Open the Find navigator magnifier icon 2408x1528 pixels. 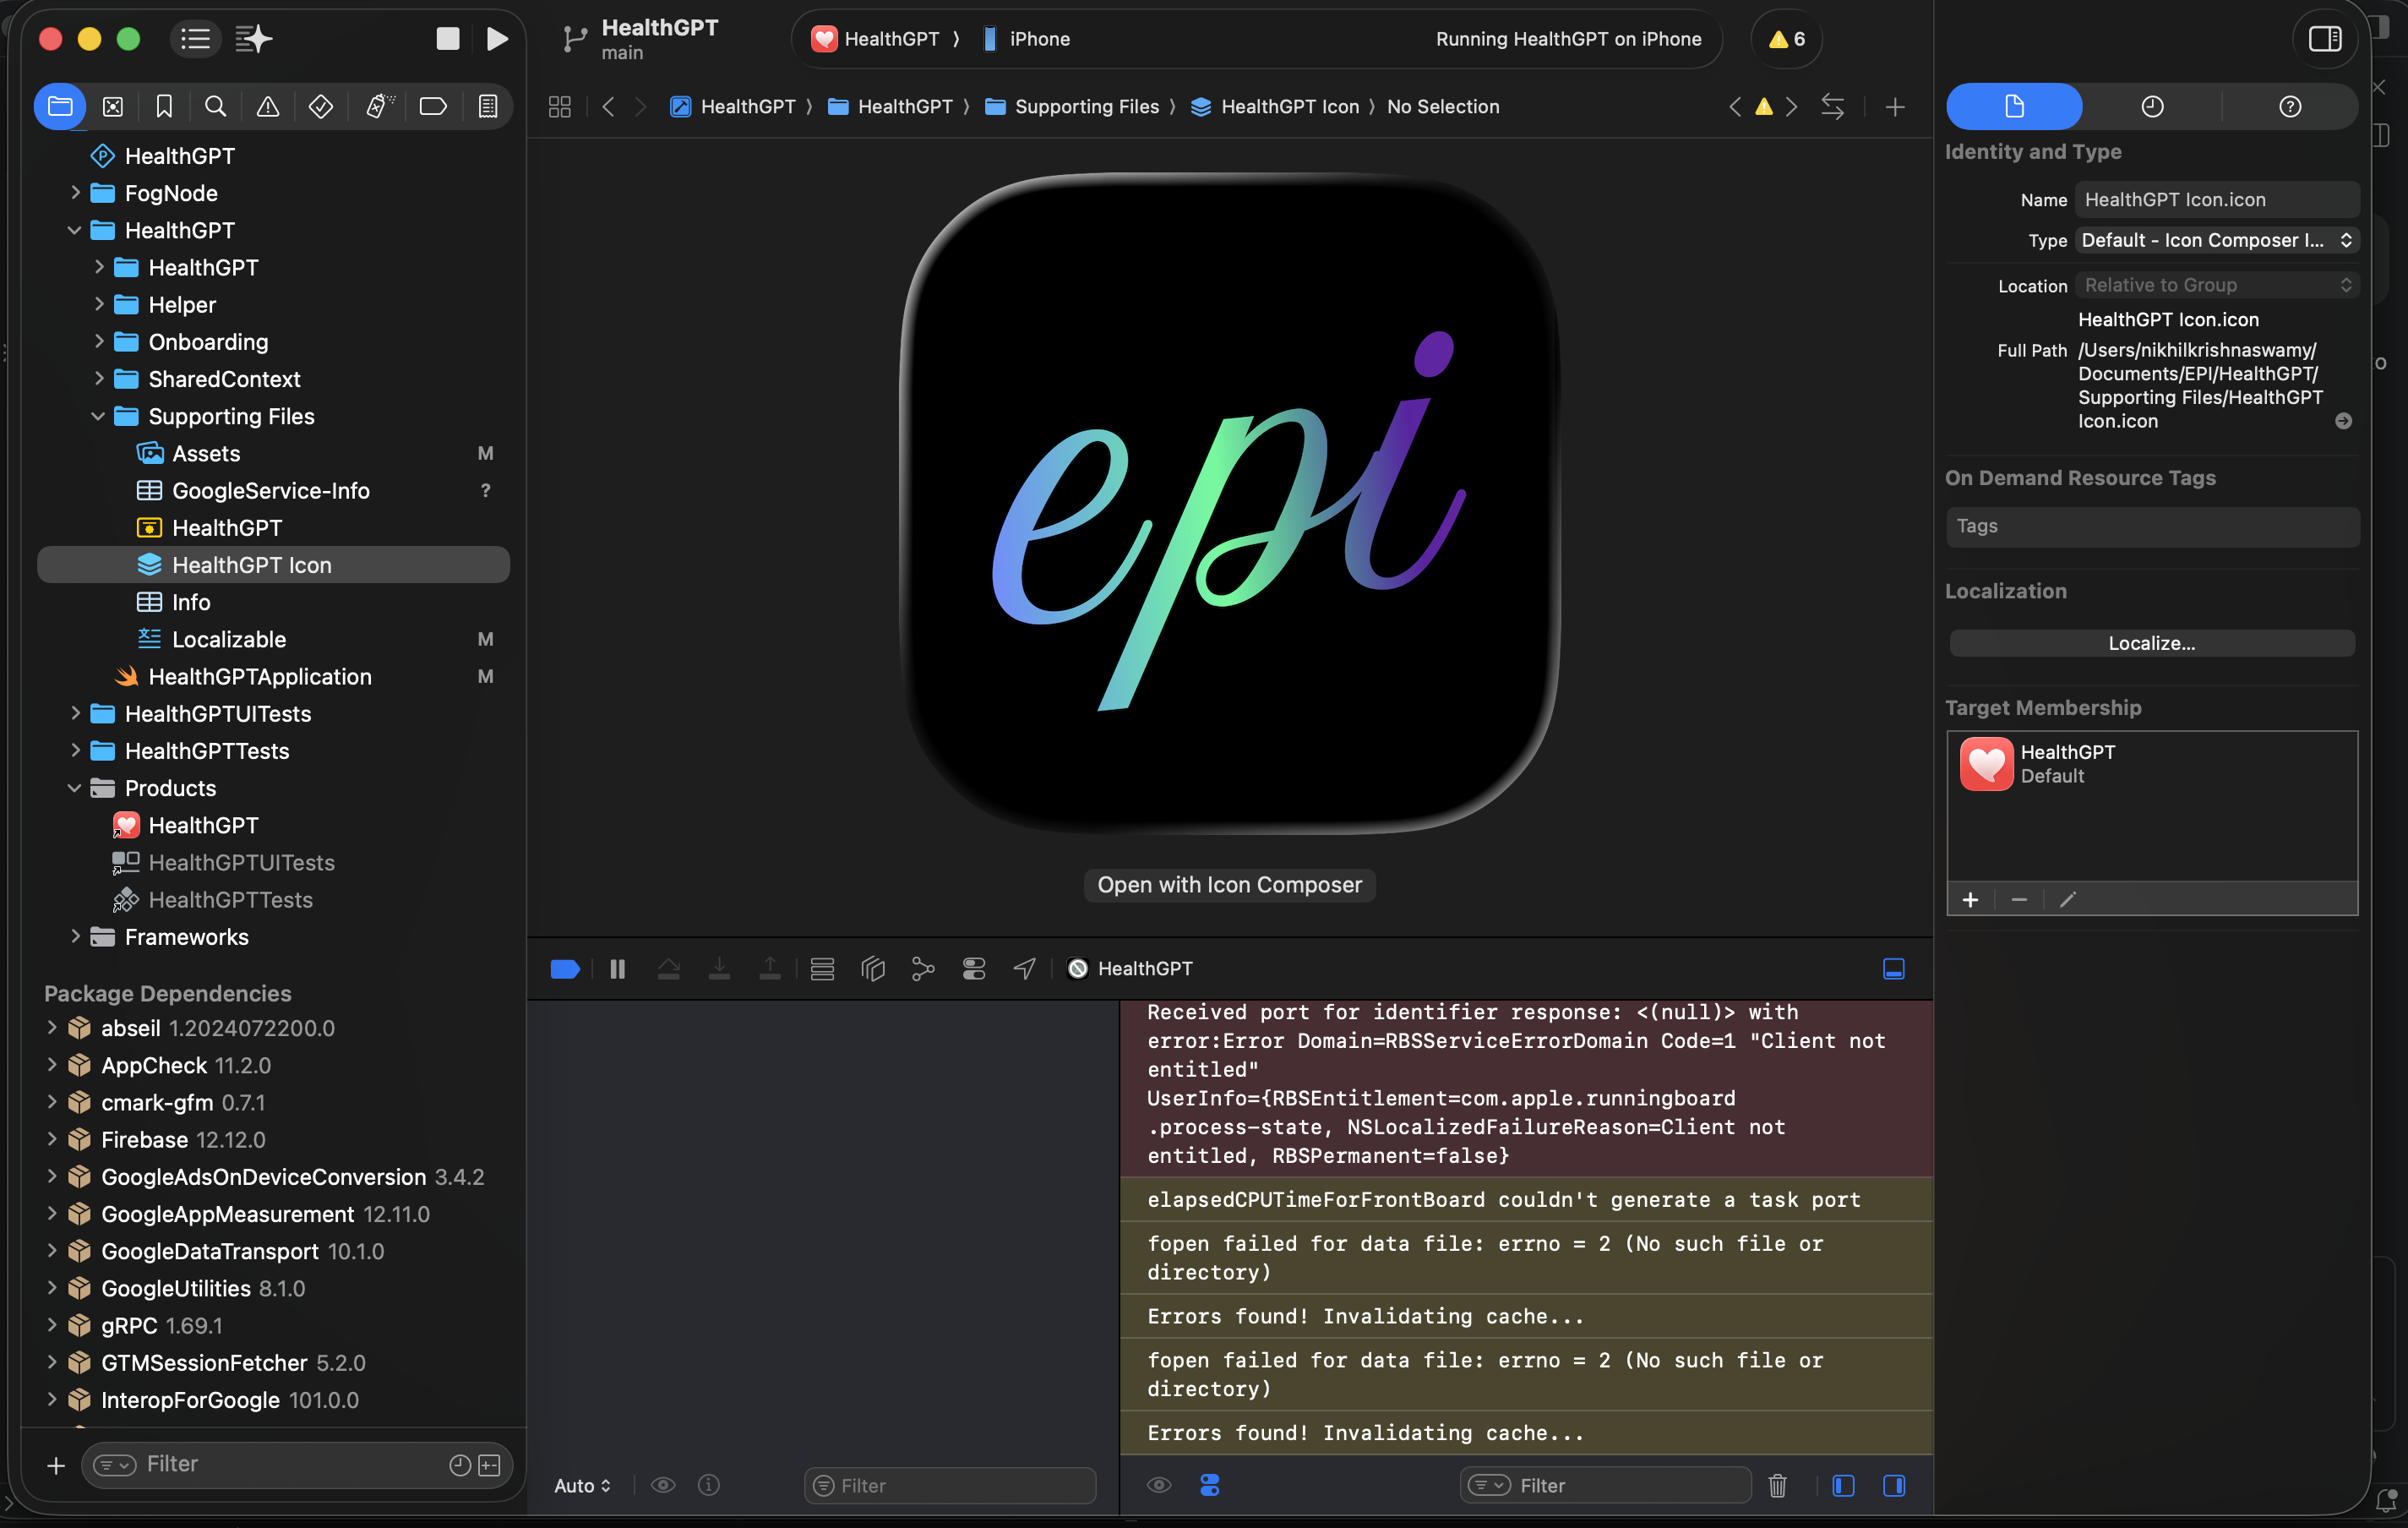point(215,106)
